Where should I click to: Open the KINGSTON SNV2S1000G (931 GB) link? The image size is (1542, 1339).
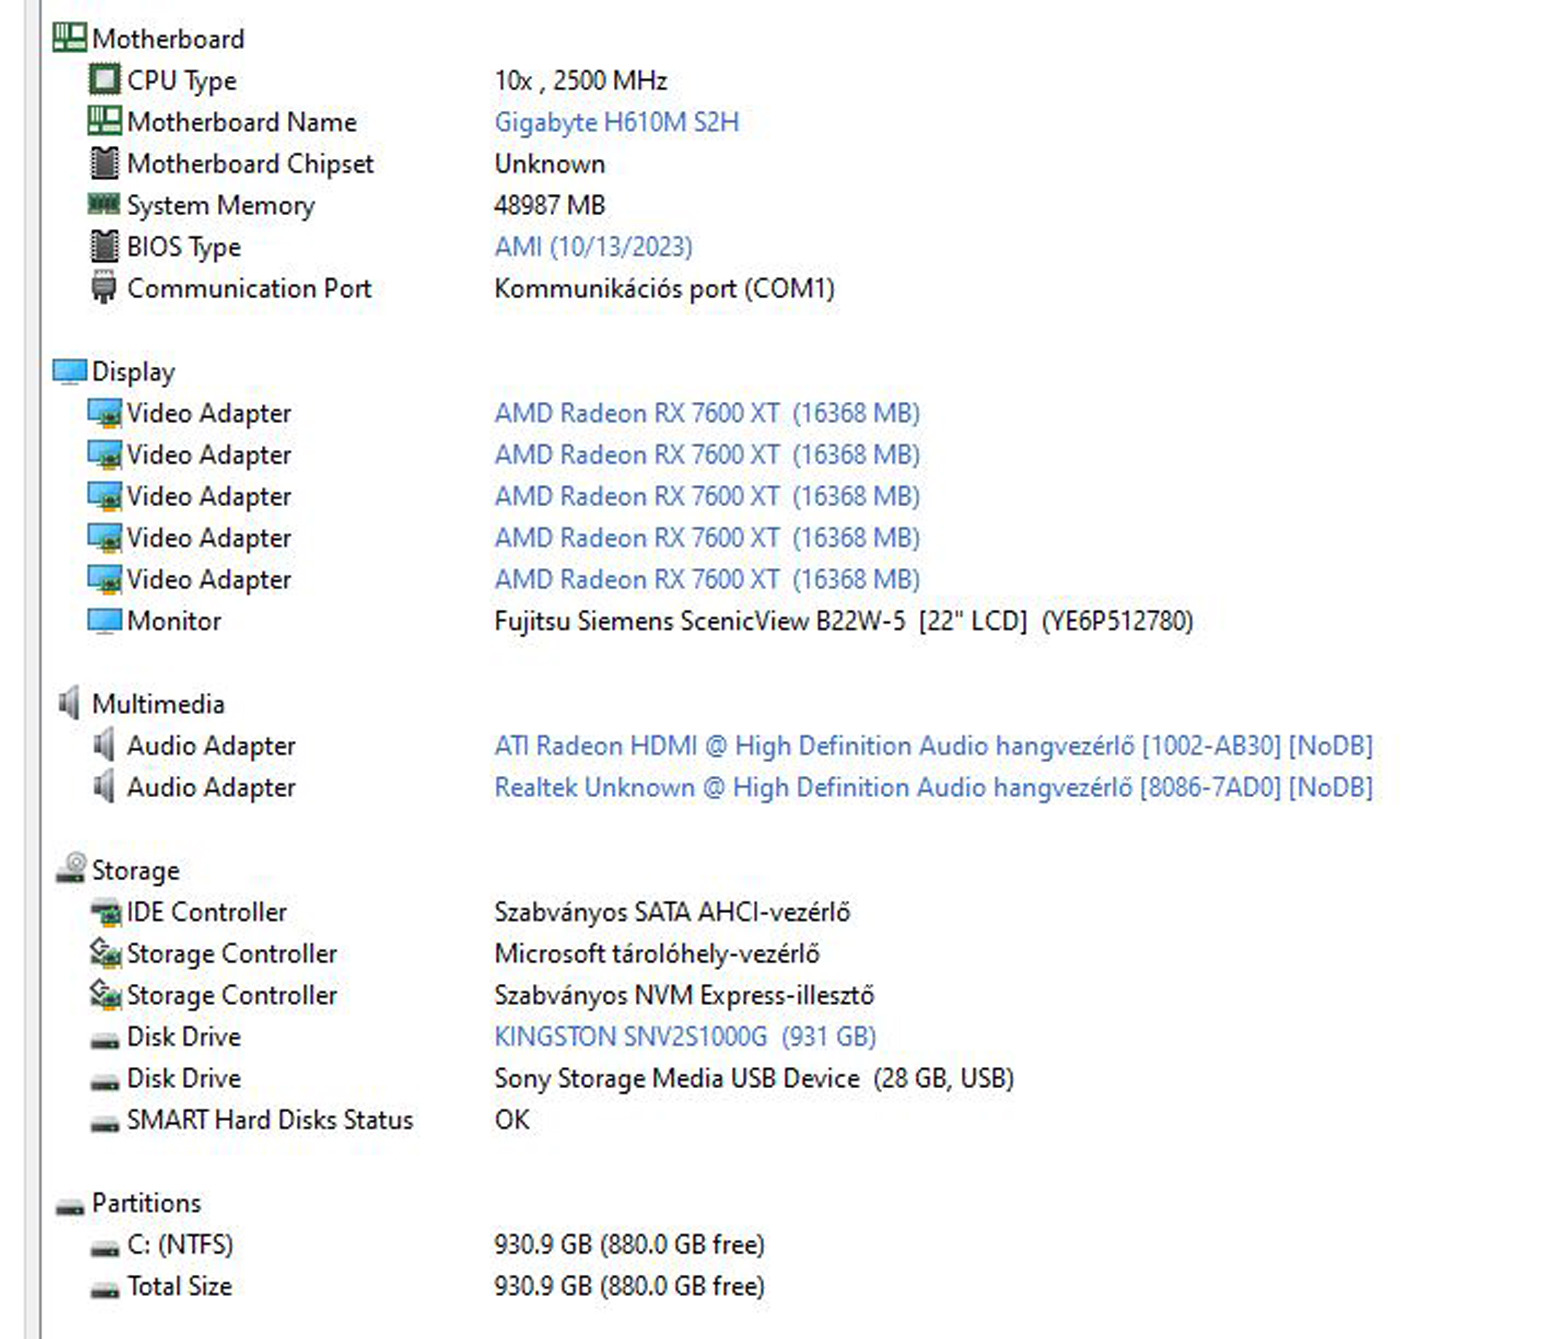point(685,1037)
